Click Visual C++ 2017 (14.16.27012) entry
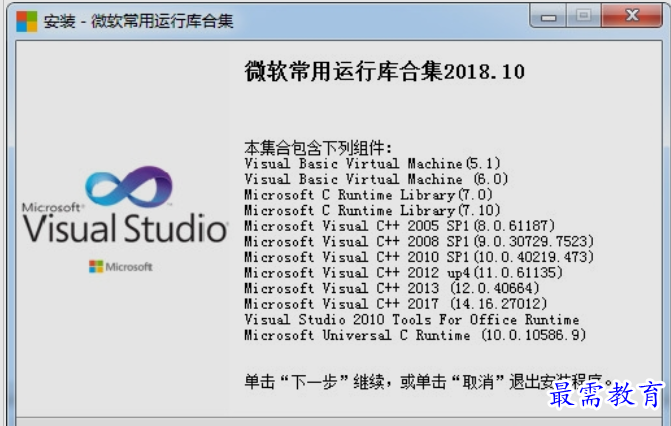Screen dimensions: 671x426 tap(395, 304)
